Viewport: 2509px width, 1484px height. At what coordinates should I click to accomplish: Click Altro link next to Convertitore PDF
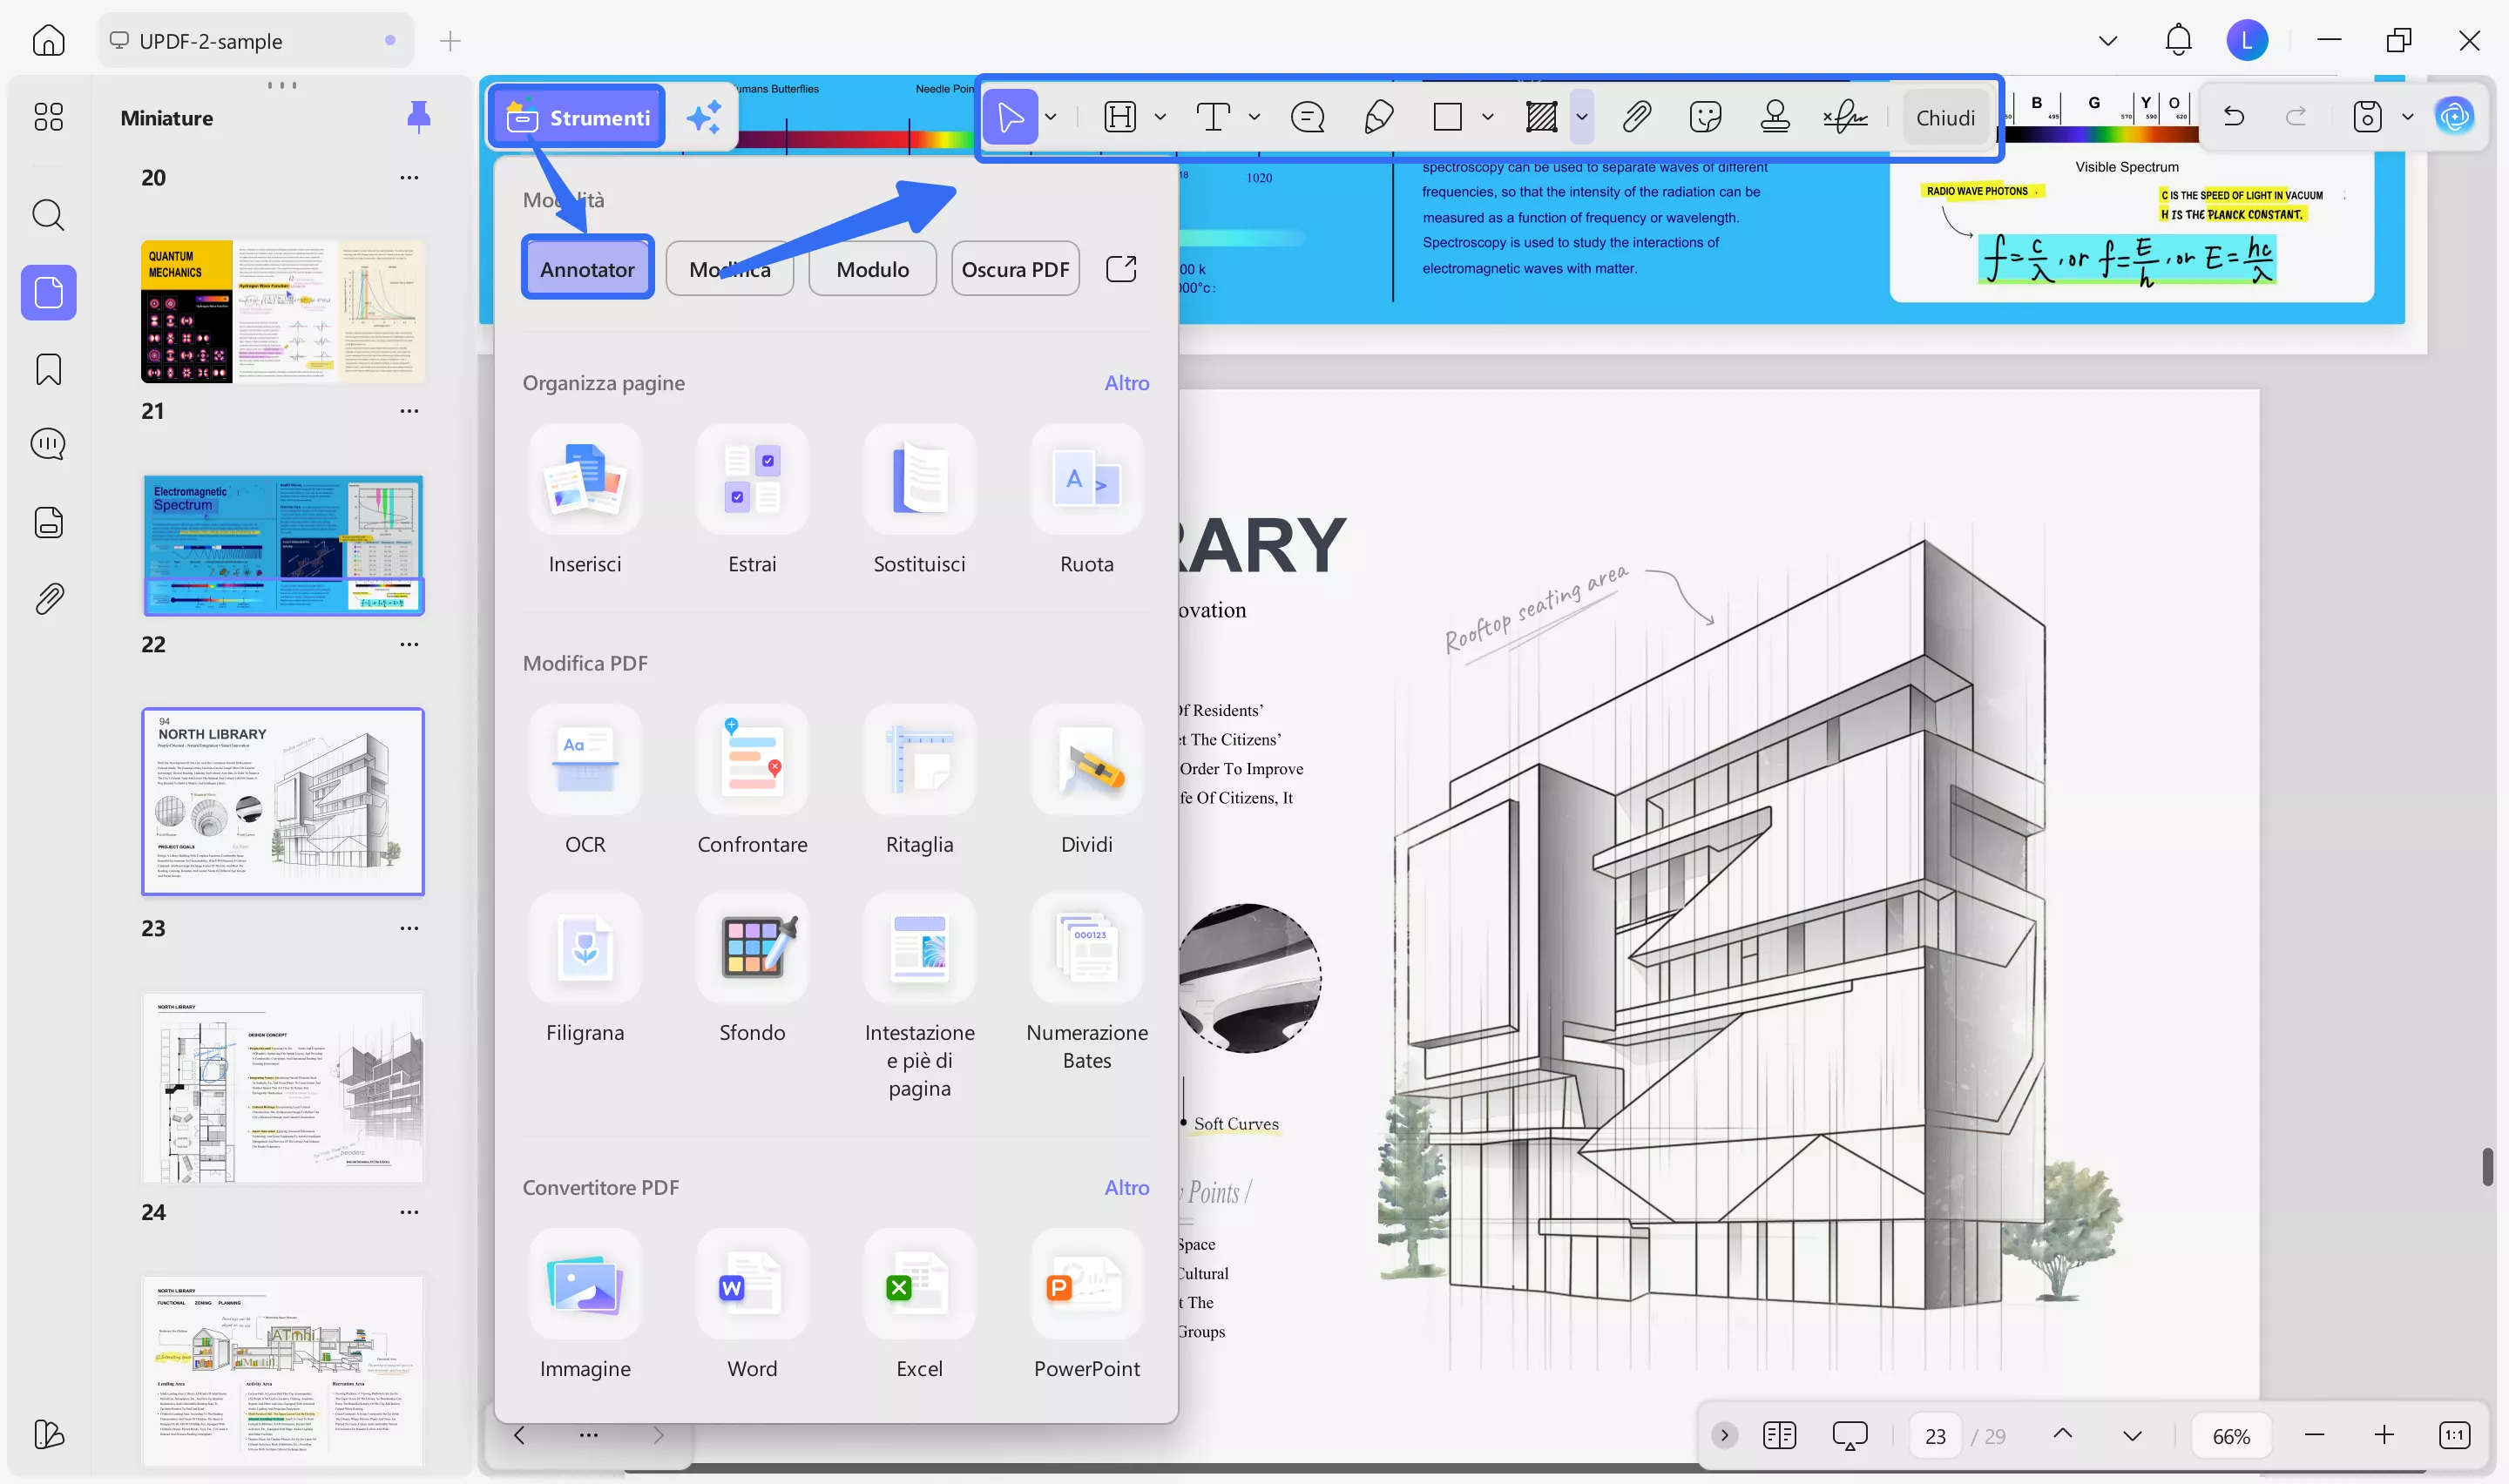point(1126,1187)
